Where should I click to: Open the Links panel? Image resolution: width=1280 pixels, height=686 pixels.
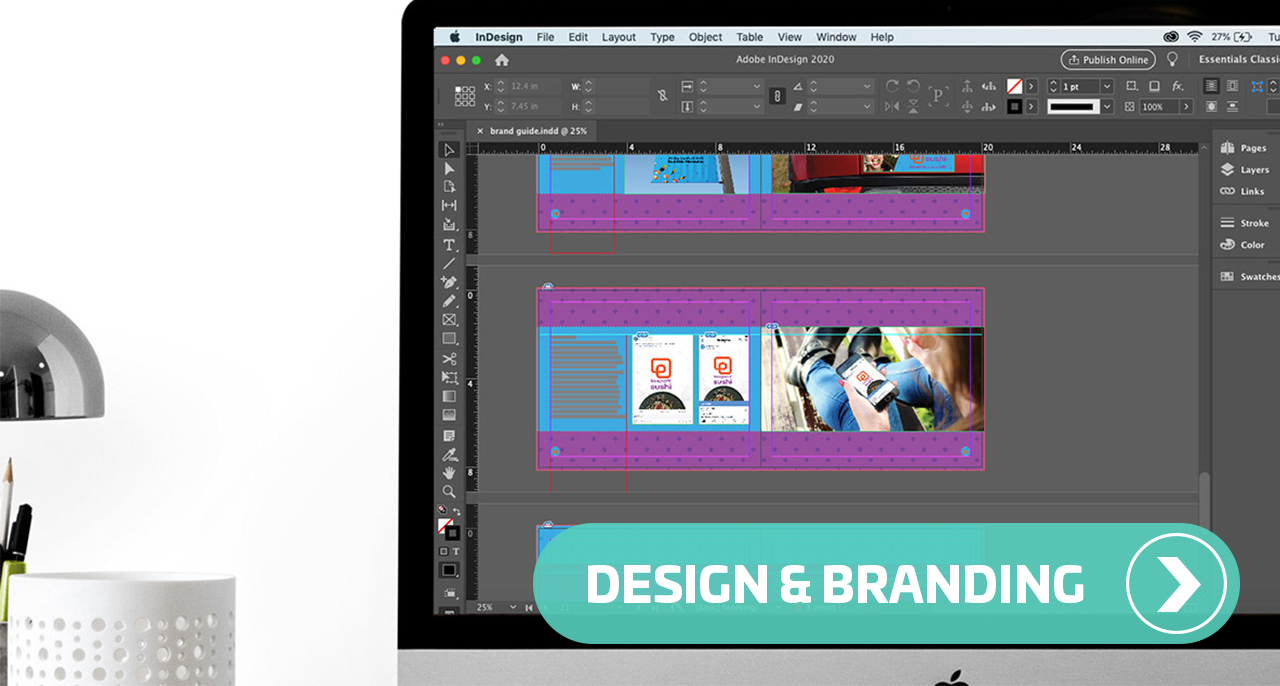[1250, 191]
